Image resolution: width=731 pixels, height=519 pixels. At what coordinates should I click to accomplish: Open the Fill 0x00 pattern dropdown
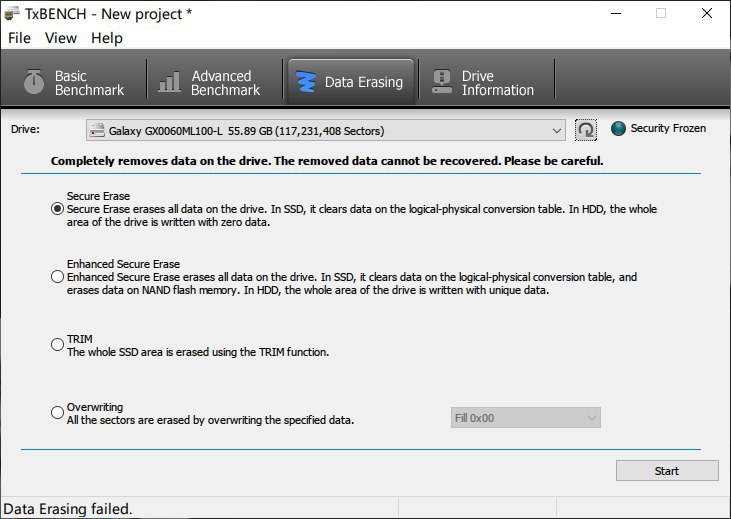pos(526,417)
